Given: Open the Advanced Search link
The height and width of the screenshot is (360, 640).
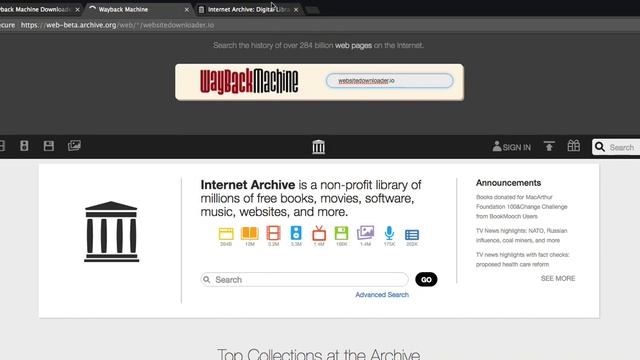Looking at the screenshot, I should [382, 295].
